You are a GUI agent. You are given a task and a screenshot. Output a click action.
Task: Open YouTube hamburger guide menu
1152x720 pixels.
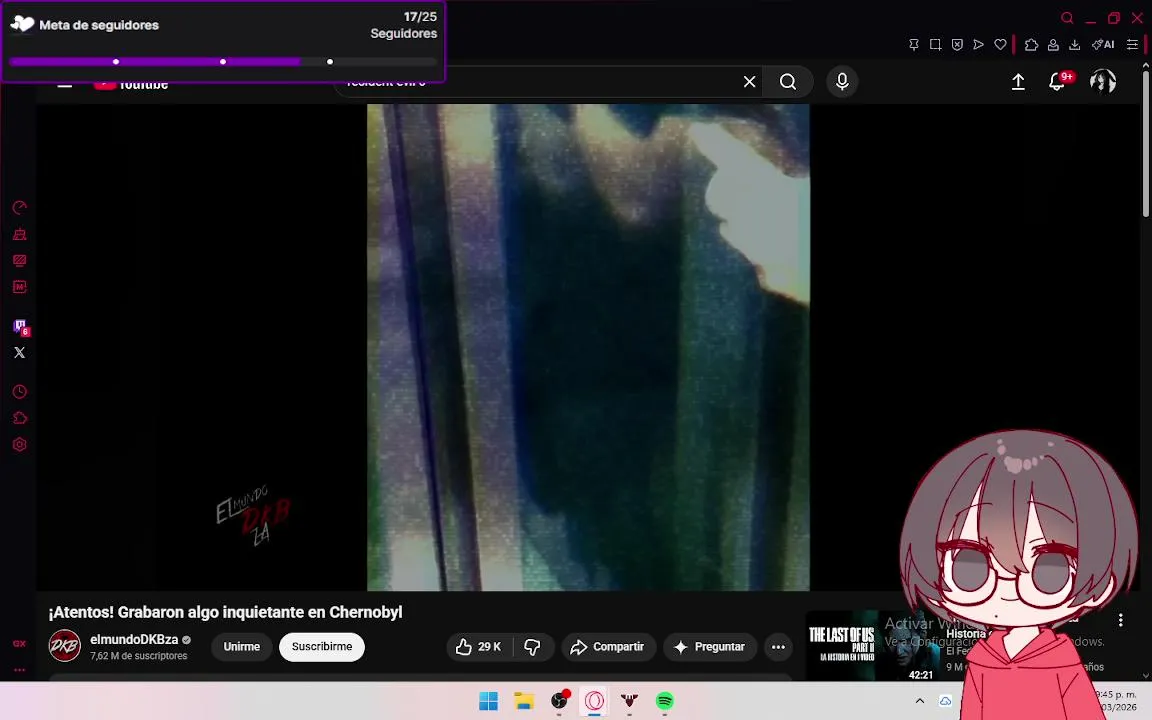point(65,84)
